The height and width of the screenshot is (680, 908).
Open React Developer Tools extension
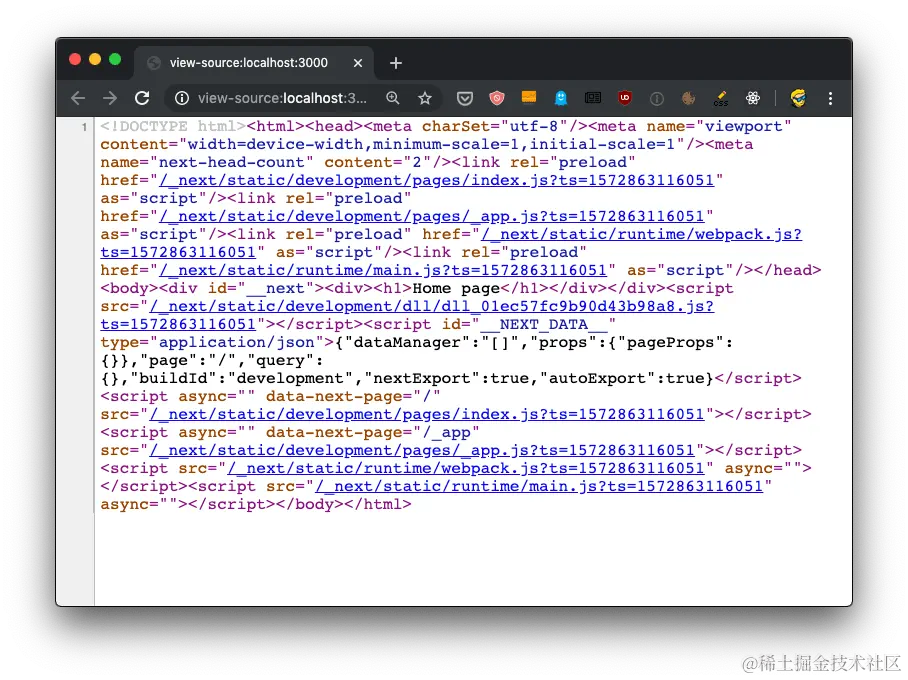[x=752, y=98]
